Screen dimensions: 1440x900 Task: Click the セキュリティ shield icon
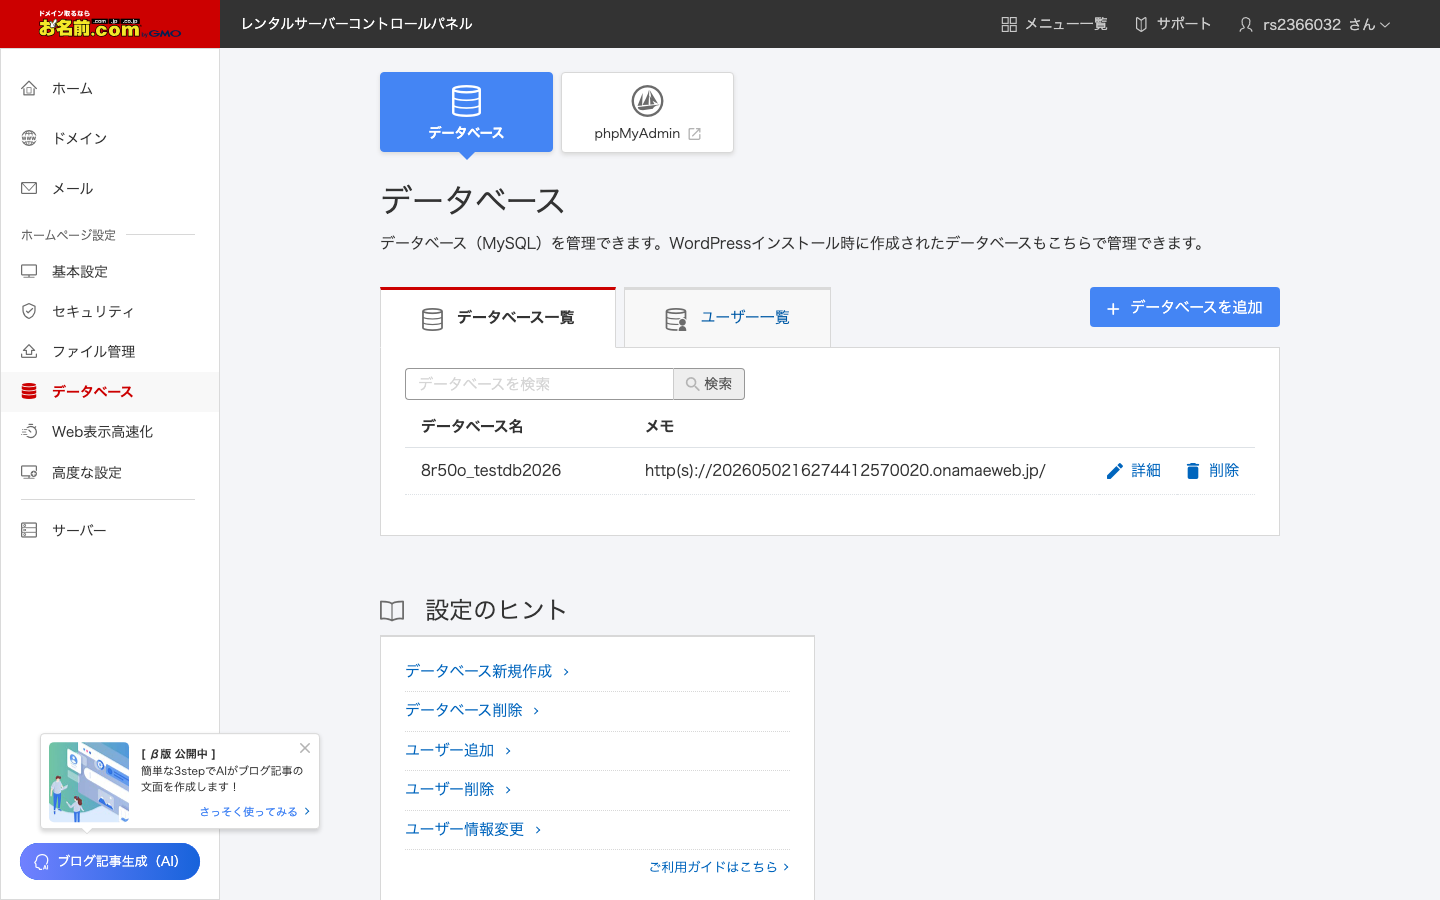(x=29, y=311)
